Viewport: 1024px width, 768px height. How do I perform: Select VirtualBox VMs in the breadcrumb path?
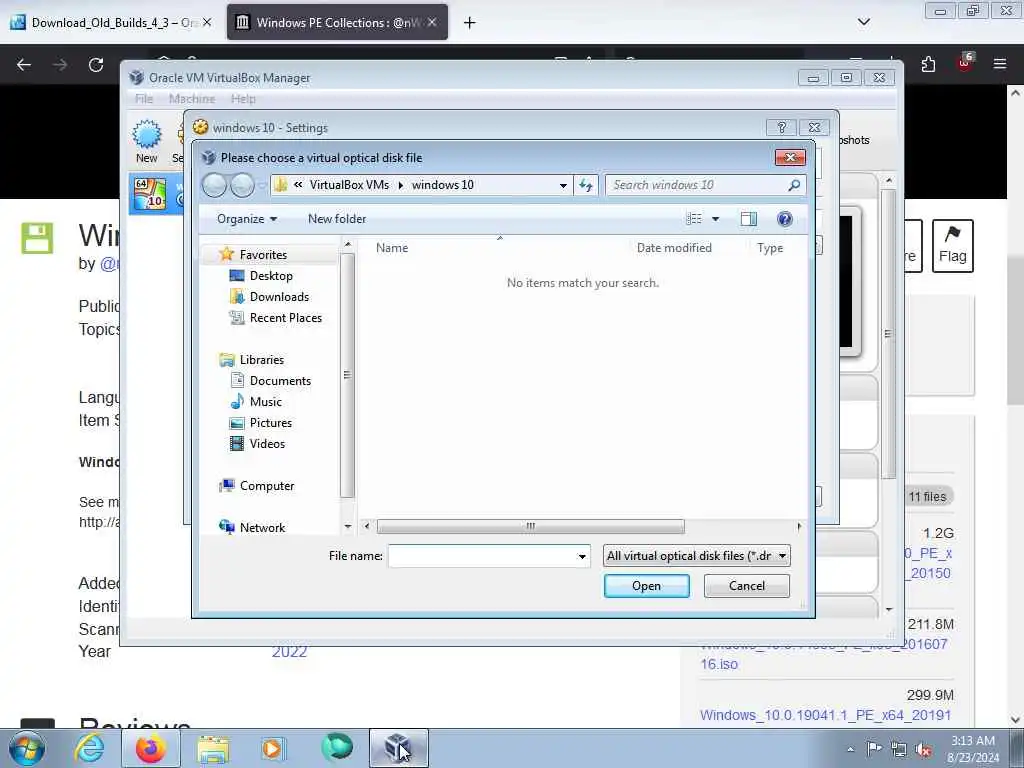point(349,185)
